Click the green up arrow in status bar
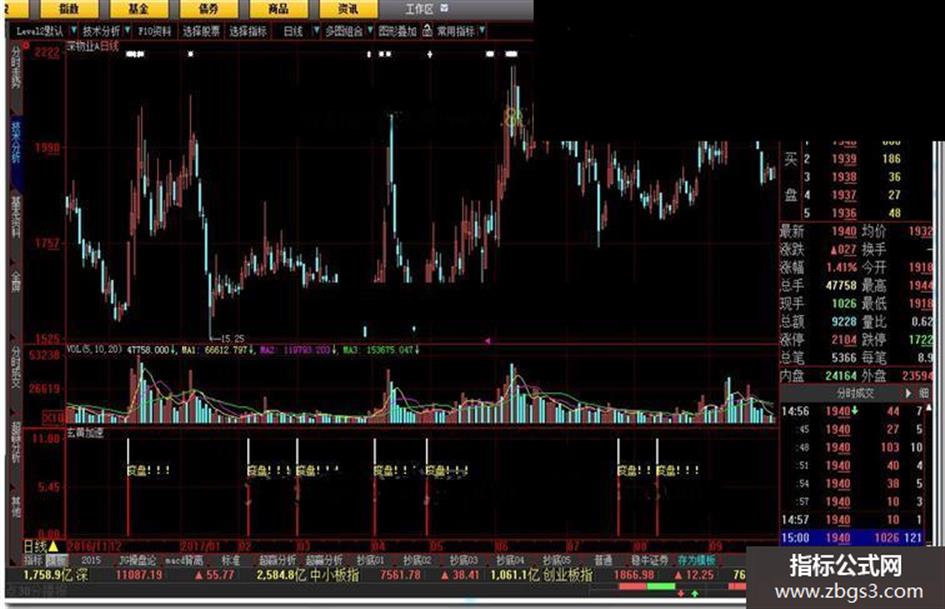Screen dimensions: 945x609 [x=695, y=594]
